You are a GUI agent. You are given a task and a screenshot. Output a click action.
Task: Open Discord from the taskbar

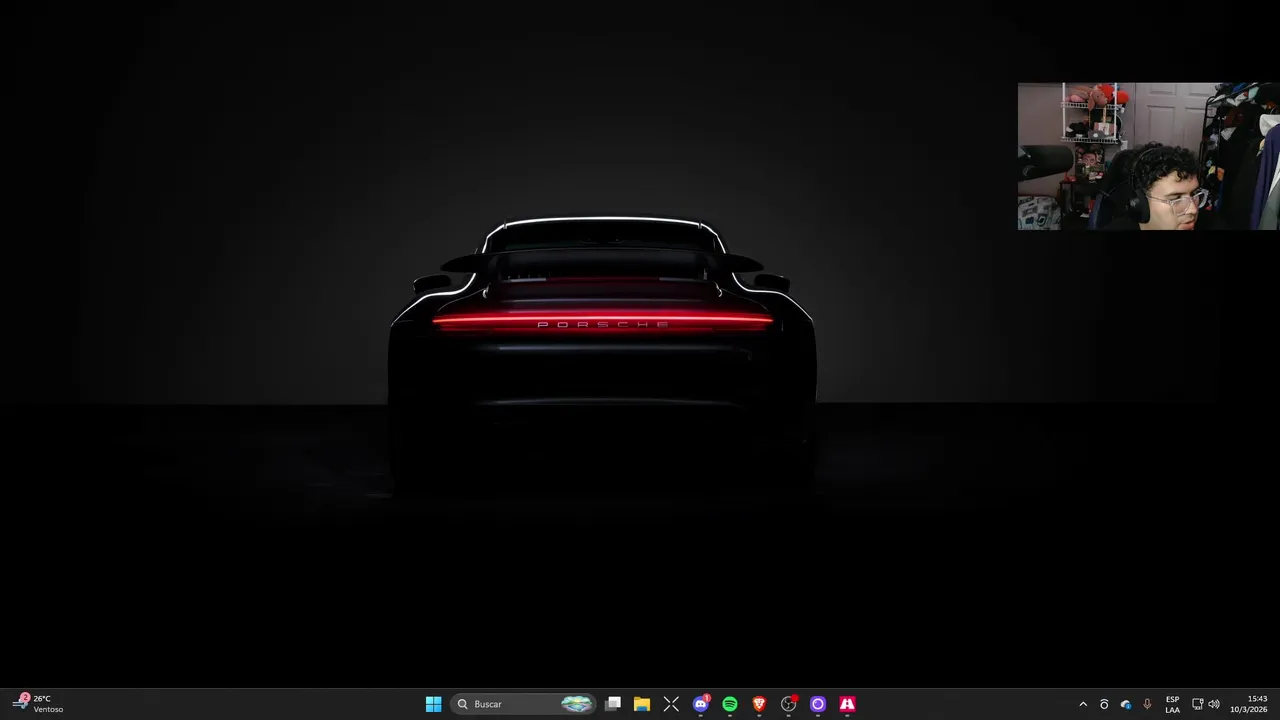pyautogui.click(x=701, y=704)
